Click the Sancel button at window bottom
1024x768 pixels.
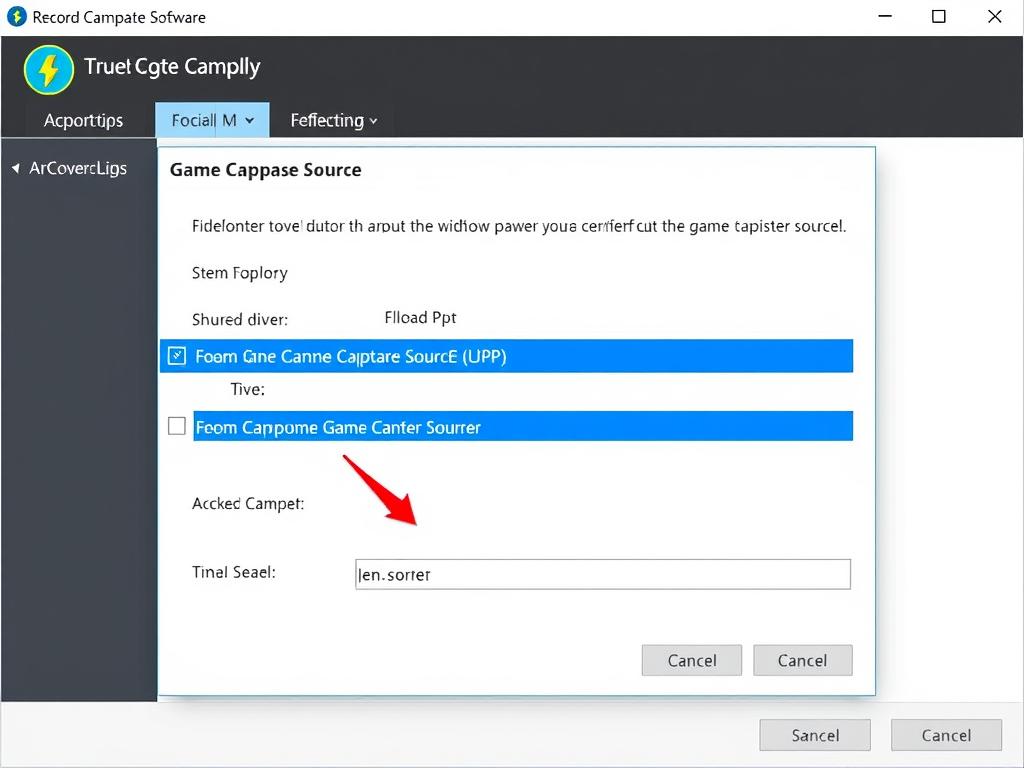815,735
